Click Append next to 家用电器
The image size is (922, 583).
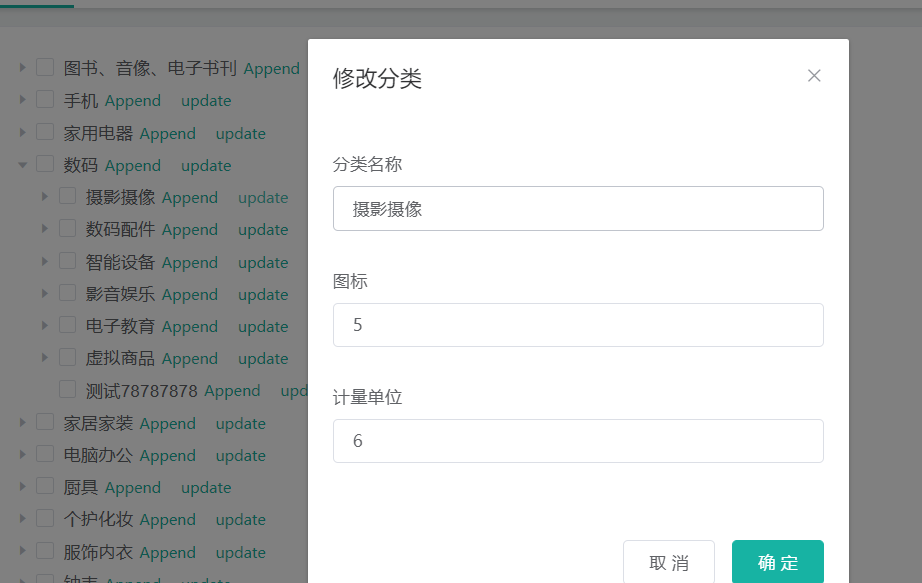click(168, 134)
